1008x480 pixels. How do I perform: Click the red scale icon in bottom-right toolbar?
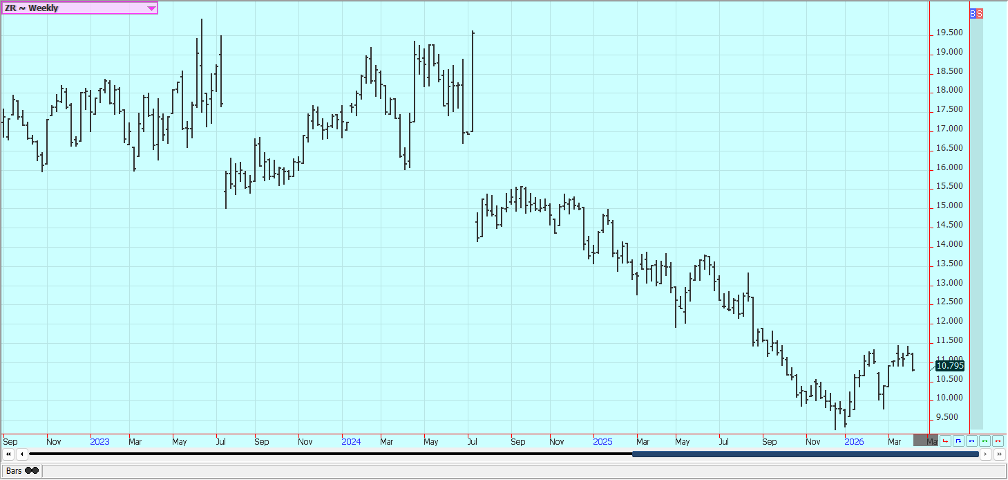[x=945, y=440]
